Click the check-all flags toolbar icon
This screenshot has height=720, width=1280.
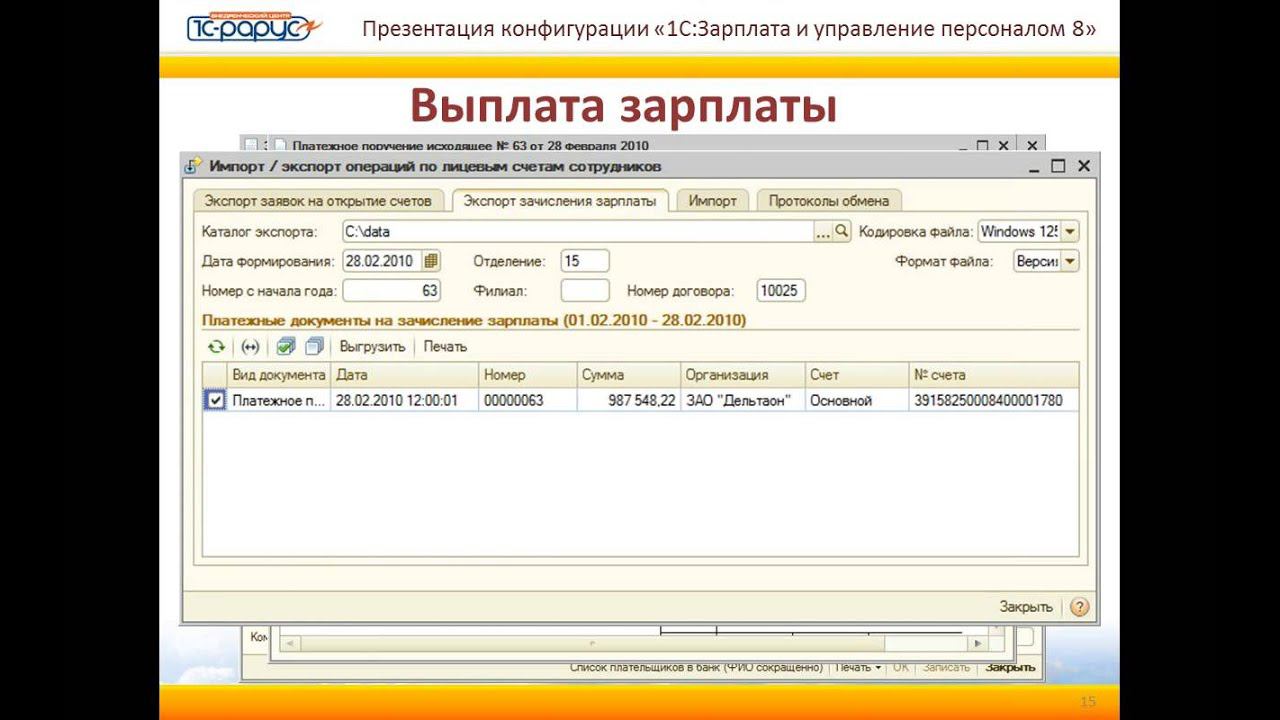[x=286, y=347]
